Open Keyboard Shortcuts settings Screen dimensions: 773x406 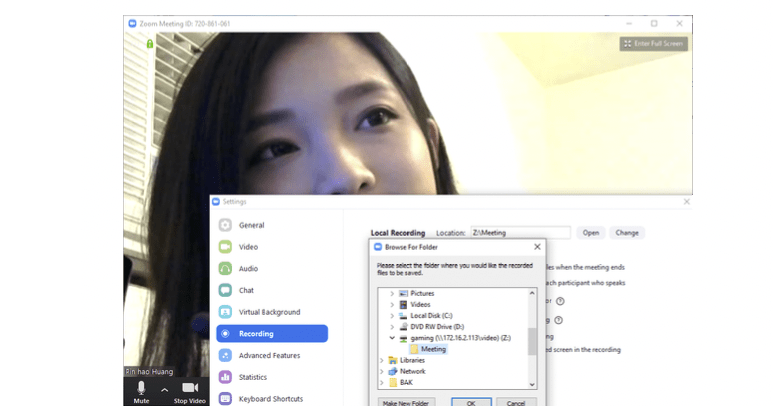tap(225, 399)
